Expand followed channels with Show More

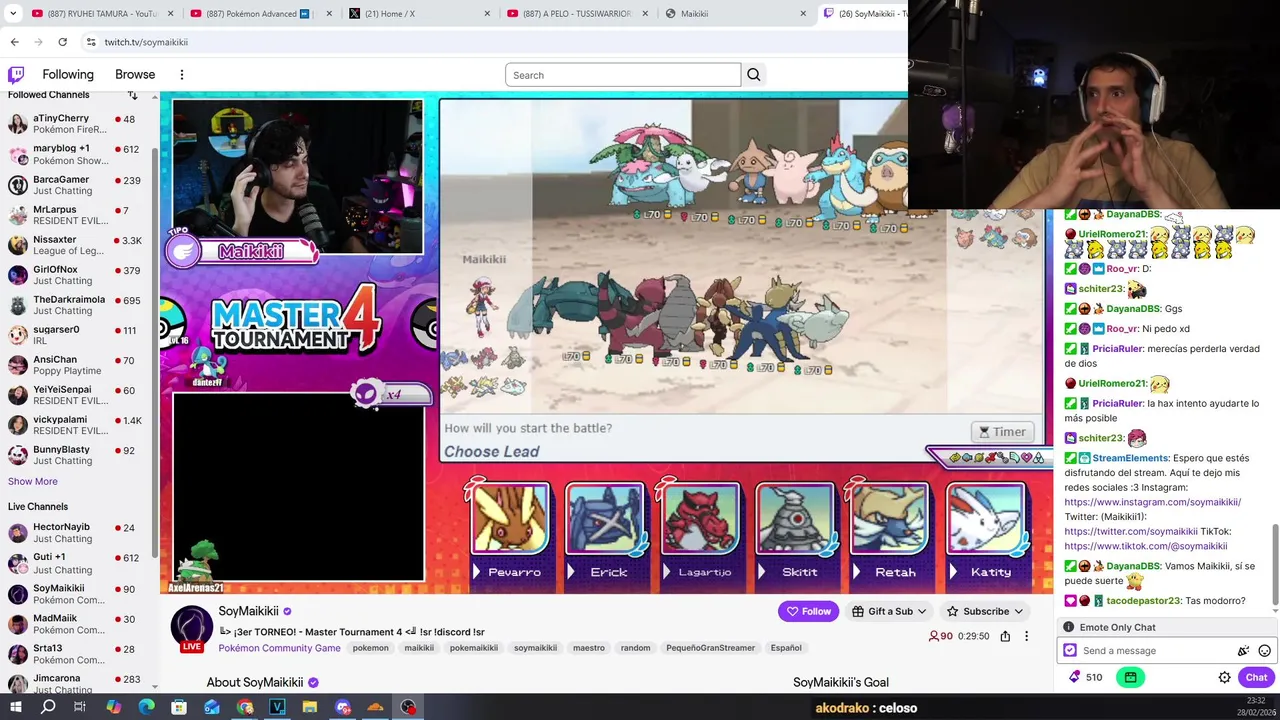pyautogui.click(x=33, y=481)
